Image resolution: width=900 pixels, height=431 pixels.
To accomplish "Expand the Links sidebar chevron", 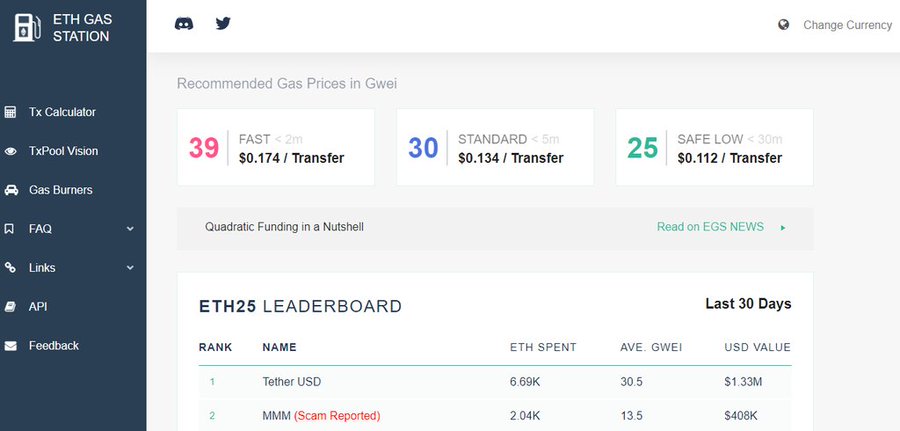I will tap(130, 267).
